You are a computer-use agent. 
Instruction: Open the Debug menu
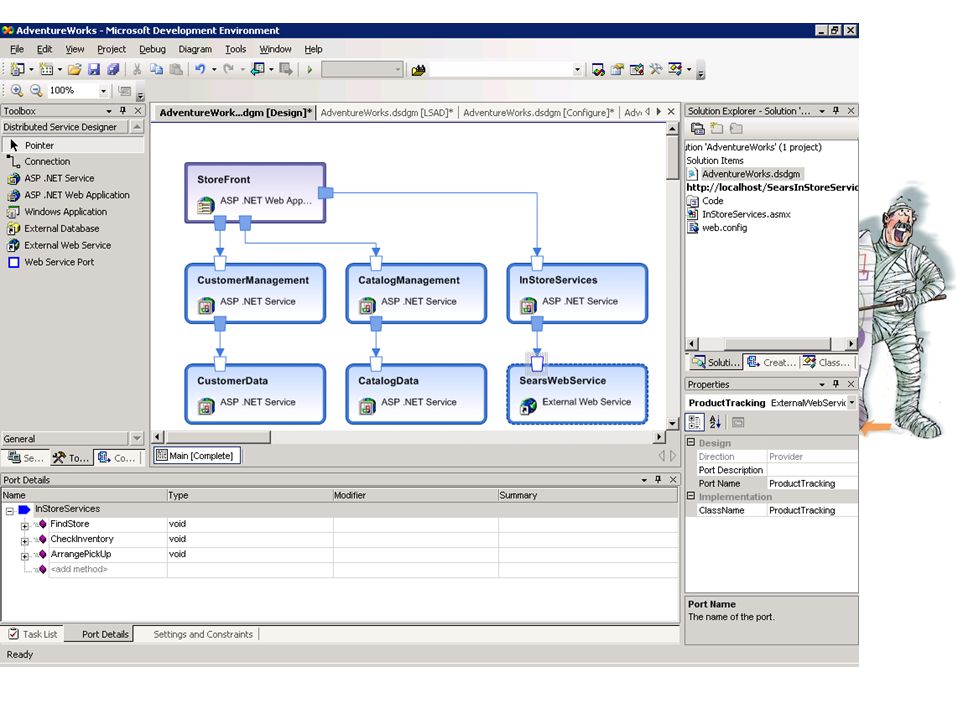point(152,49)
